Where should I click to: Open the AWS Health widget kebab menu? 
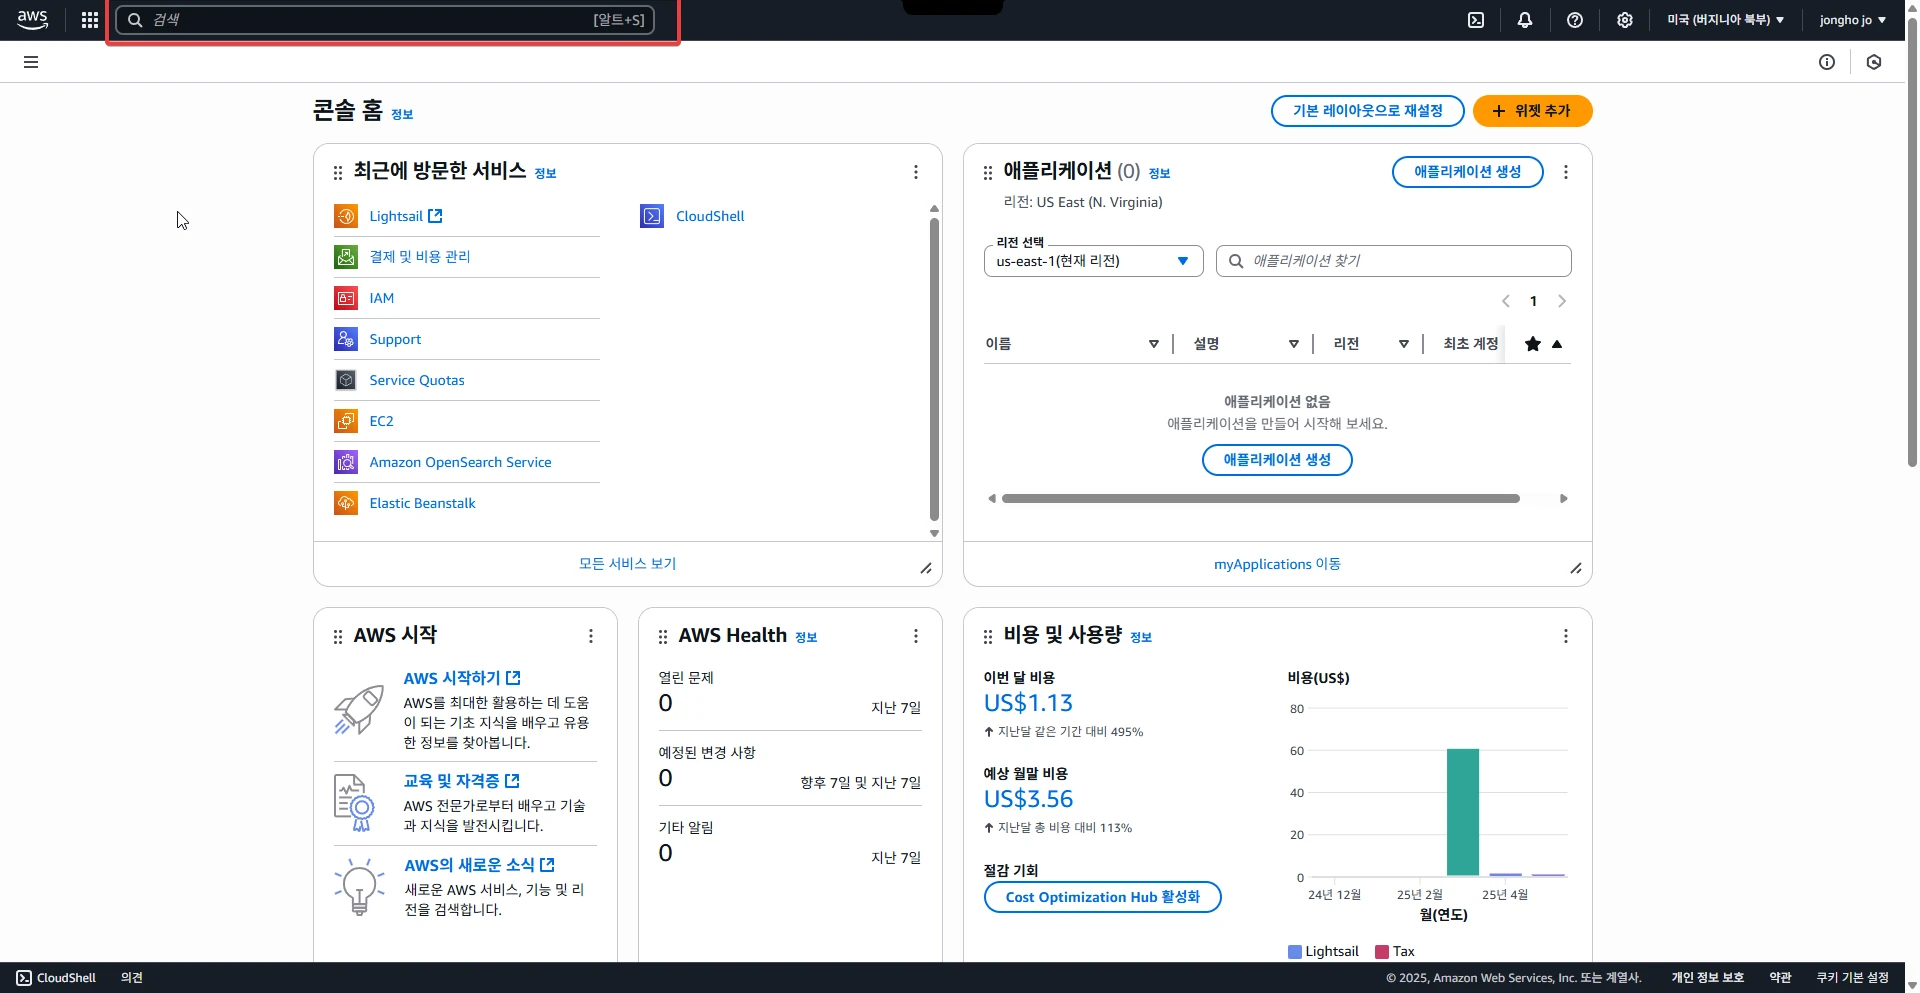point(916,636)
